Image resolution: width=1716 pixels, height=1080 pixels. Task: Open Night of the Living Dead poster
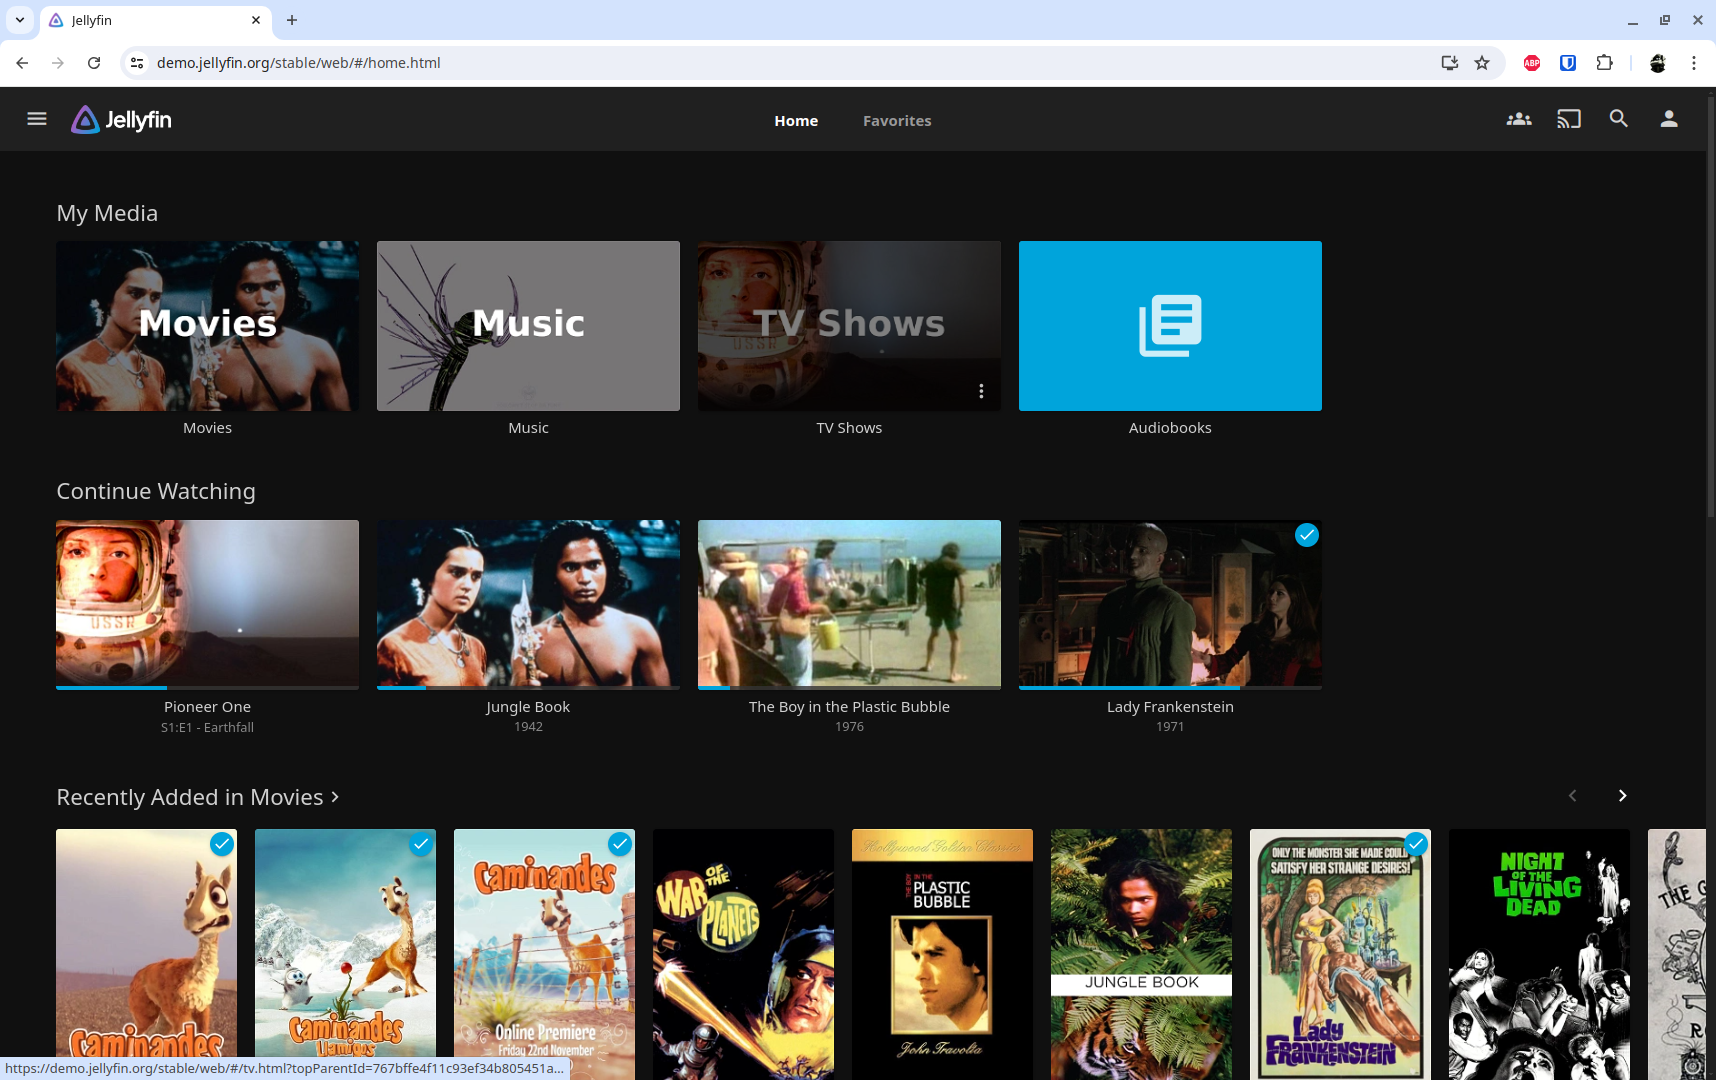[1539, 954]
